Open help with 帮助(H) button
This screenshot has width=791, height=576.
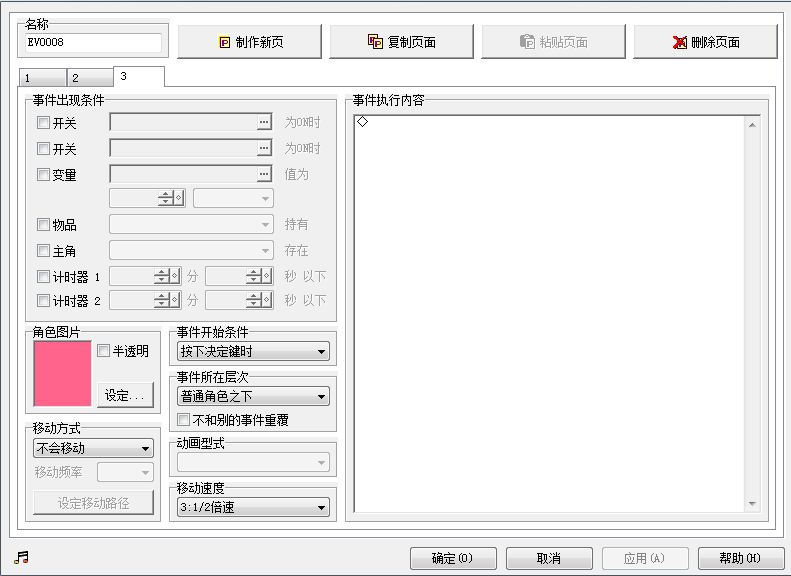(x=741, y=558)
